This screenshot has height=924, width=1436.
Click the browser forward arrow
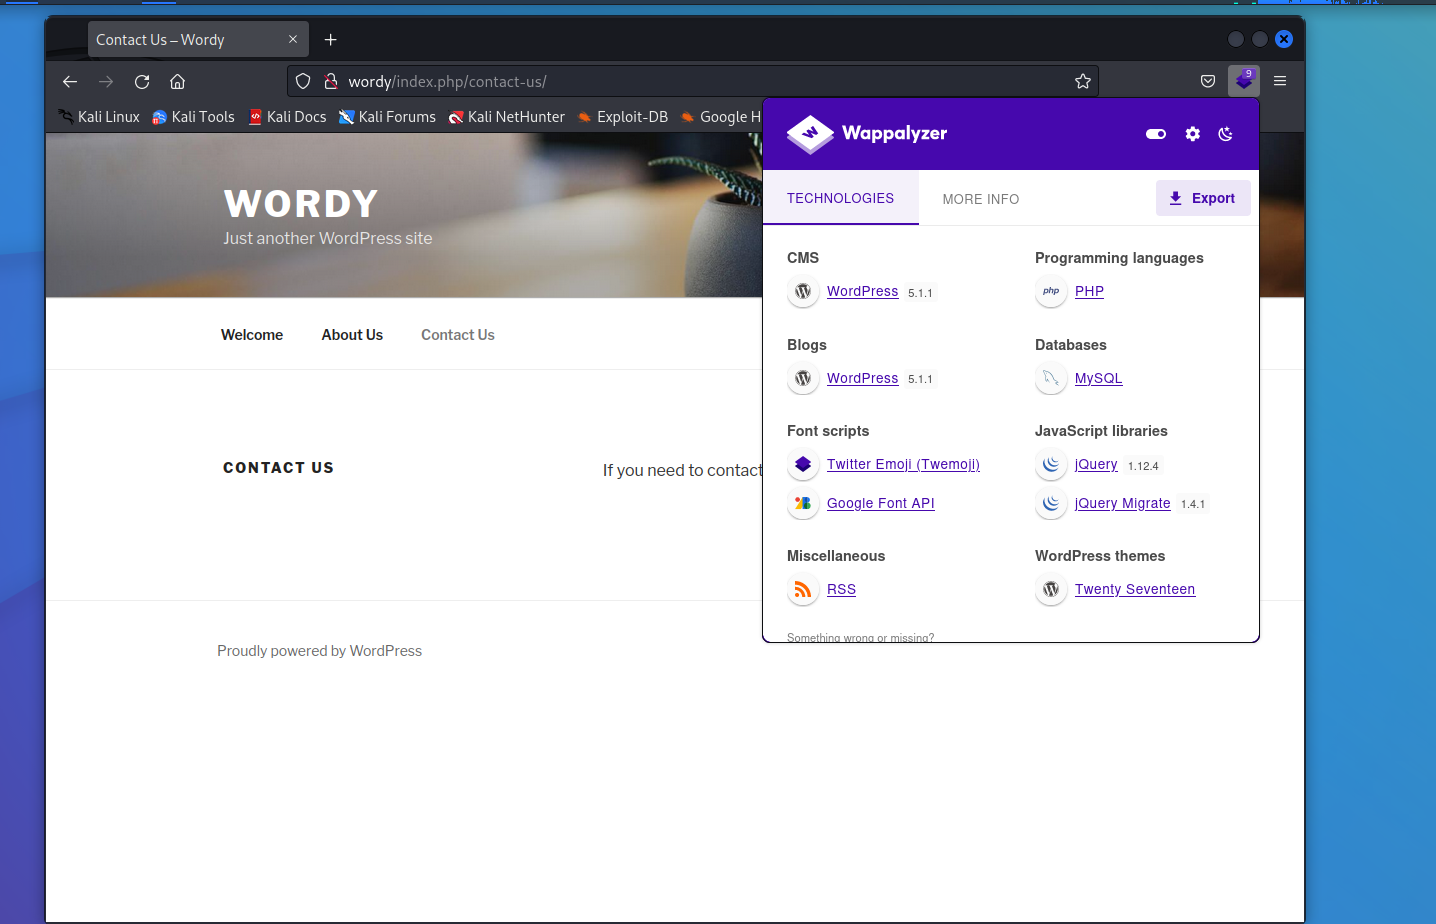(x=106, y=82)
